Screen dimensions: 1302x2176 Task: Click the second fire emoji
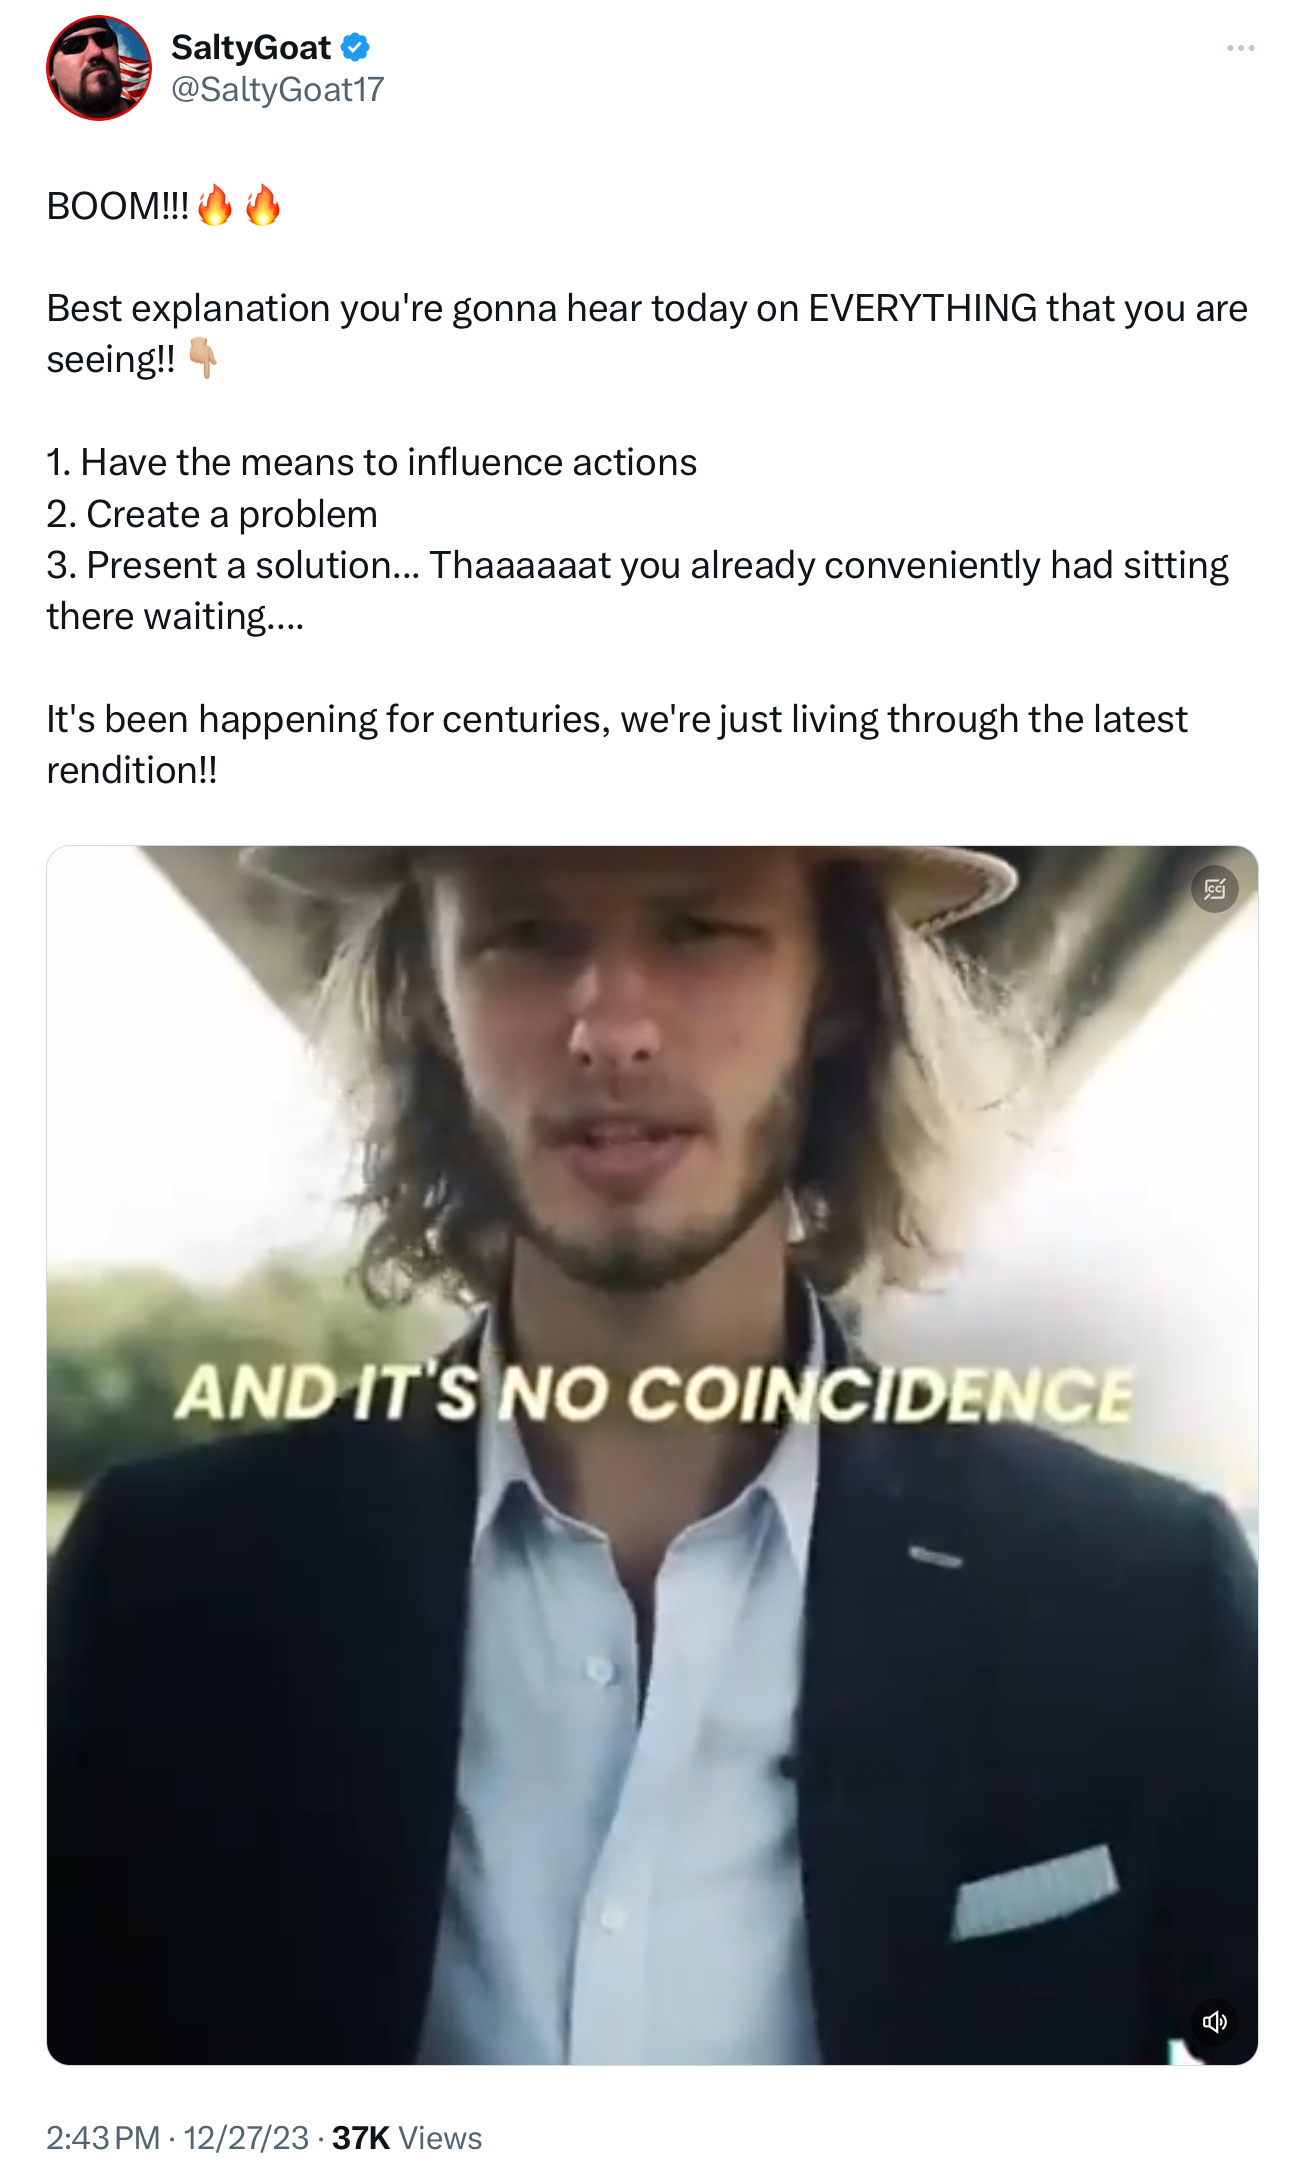click(x=263, y=205)
